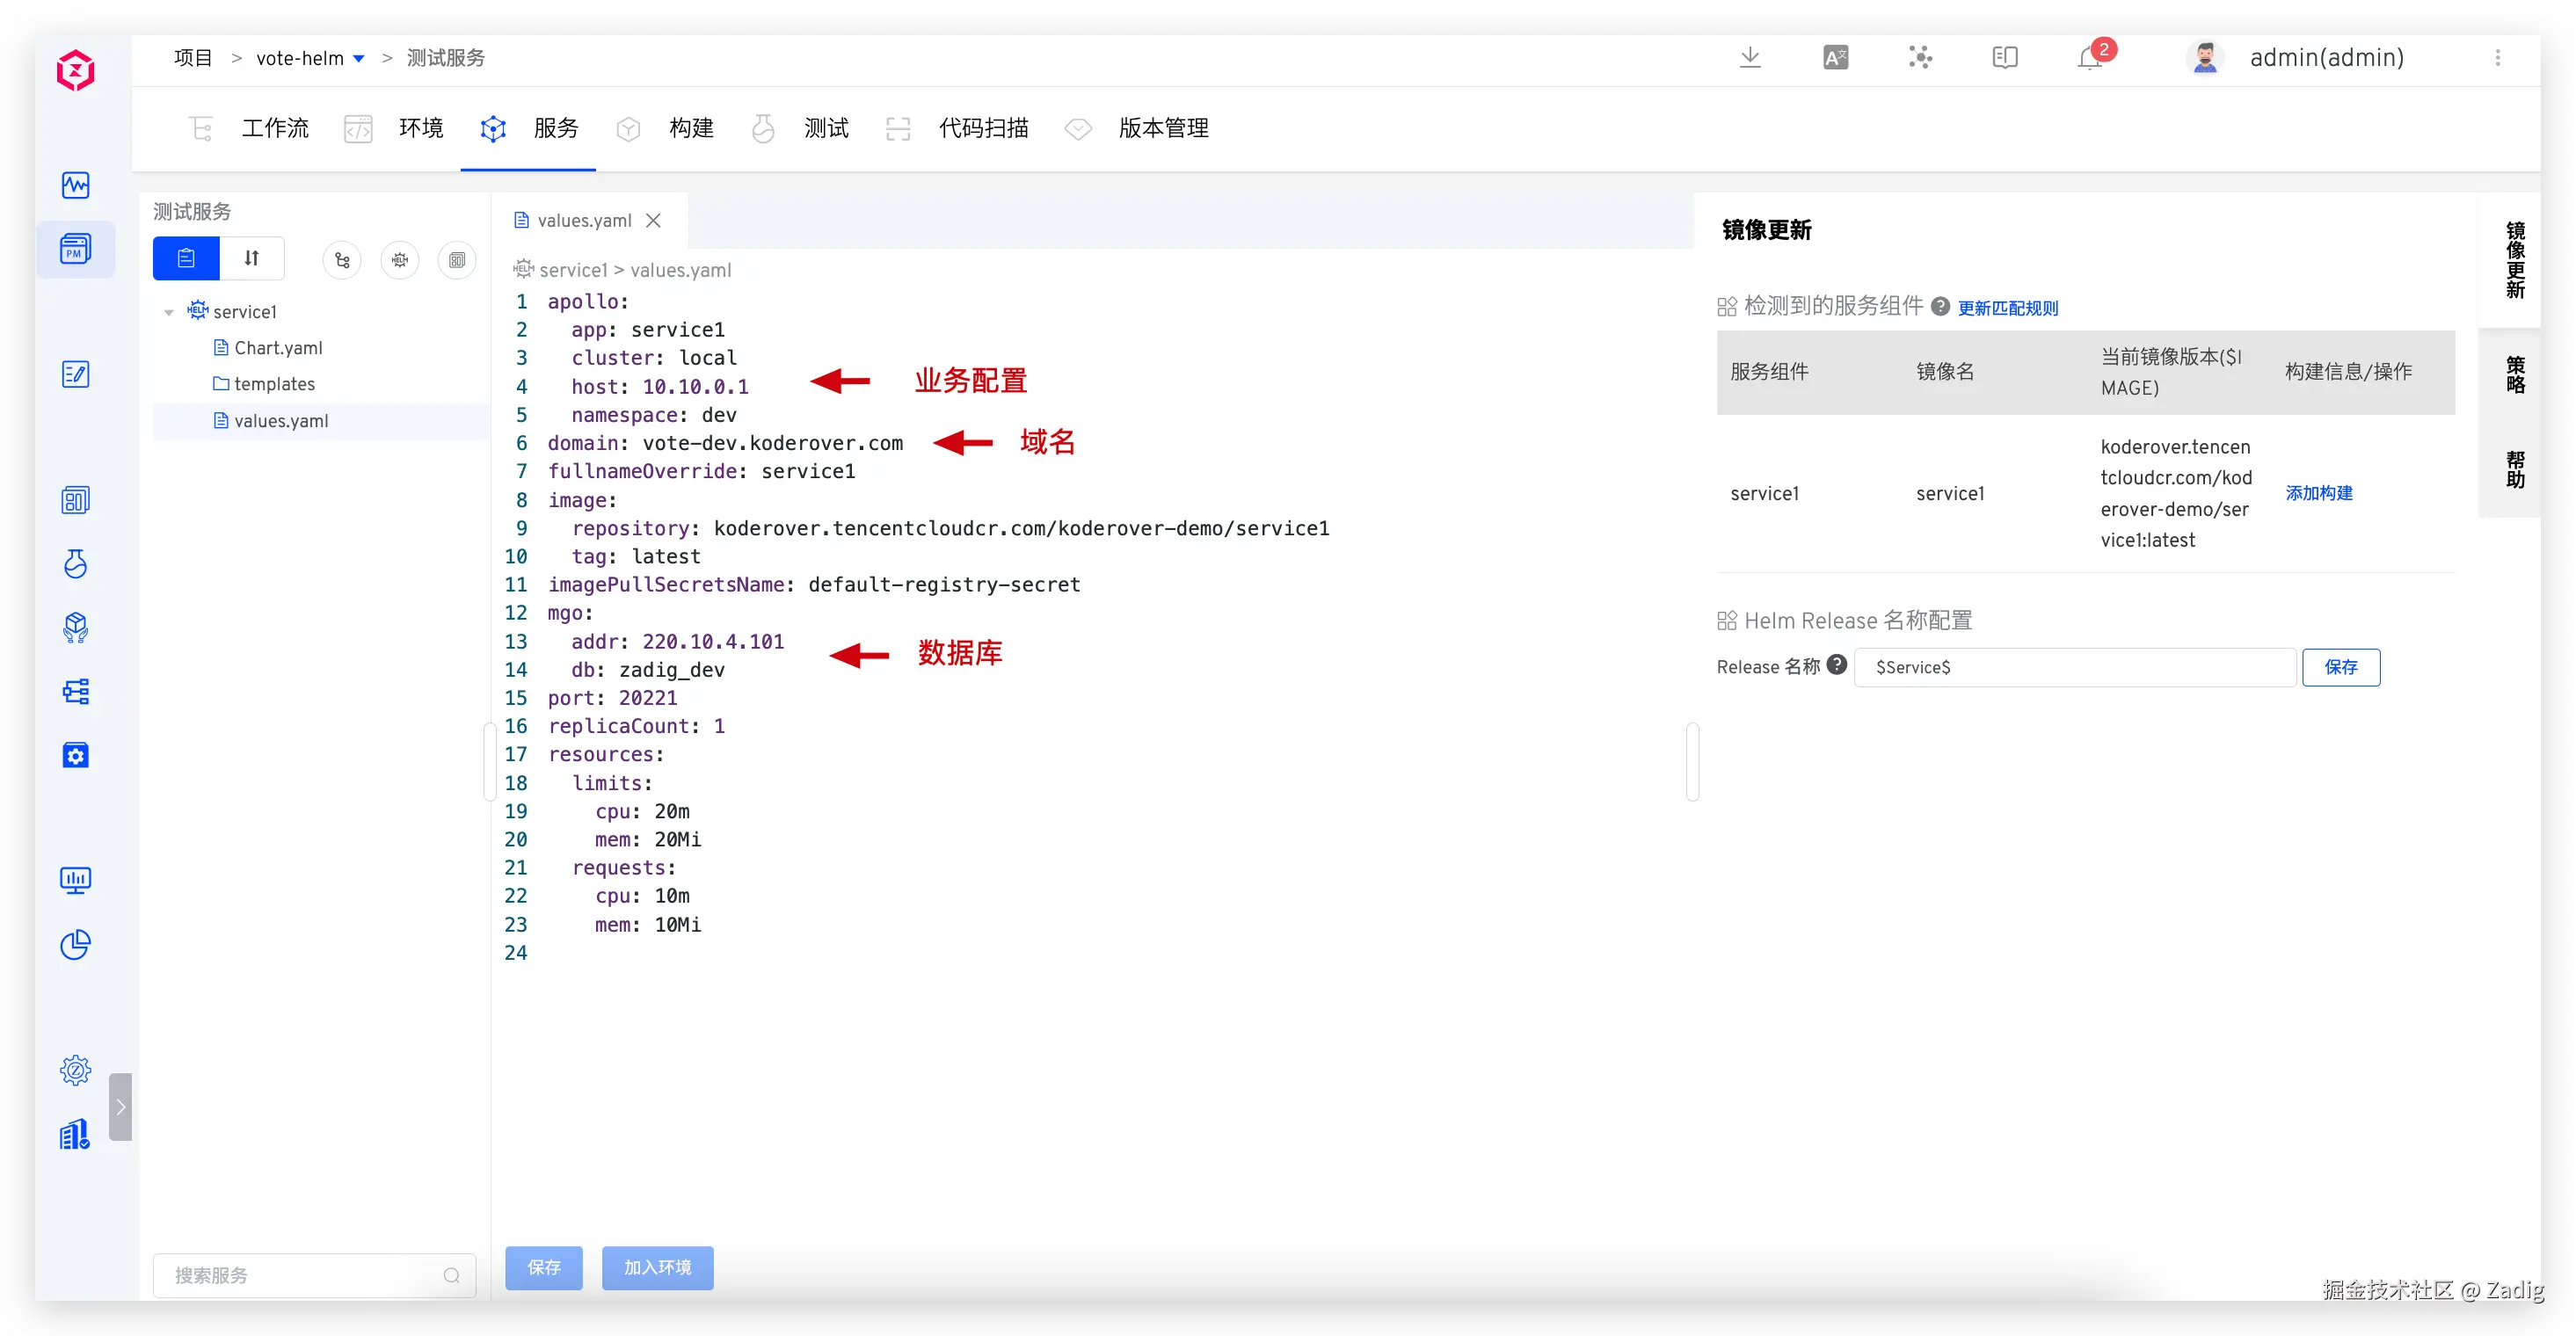The width and height of the screenshot is (2576, 1336).
Task: Open the system settings gear in sidebar
Action: [x=75, y=1070]
